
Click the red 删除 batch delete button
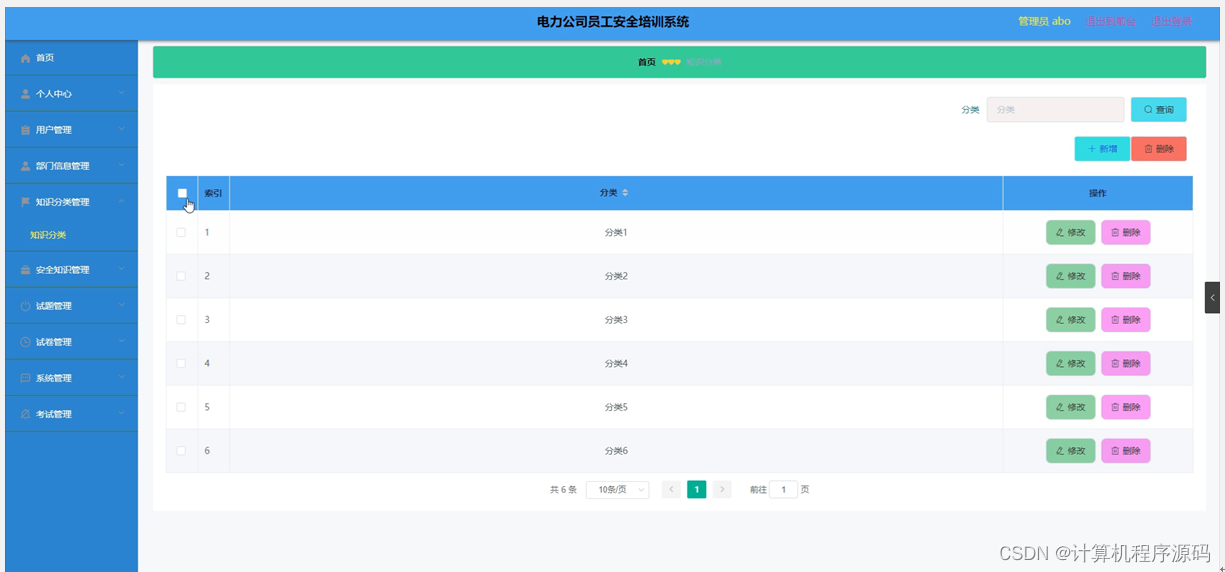(x=1159, y=149)
